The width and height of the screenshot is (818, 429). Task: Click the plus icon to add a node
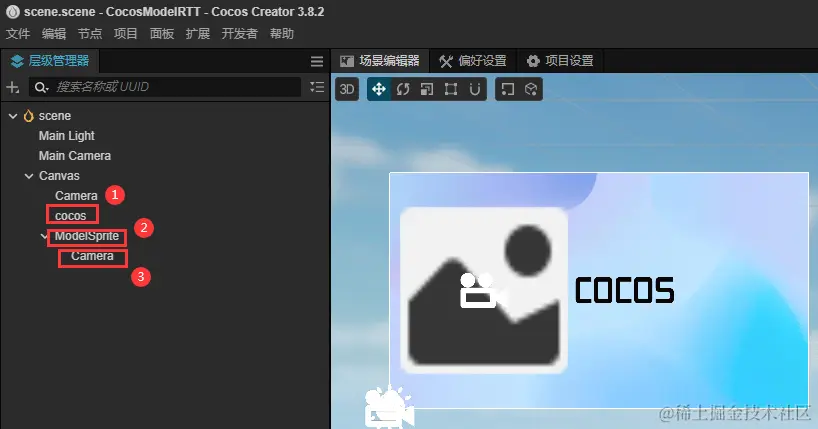point(13,87)
